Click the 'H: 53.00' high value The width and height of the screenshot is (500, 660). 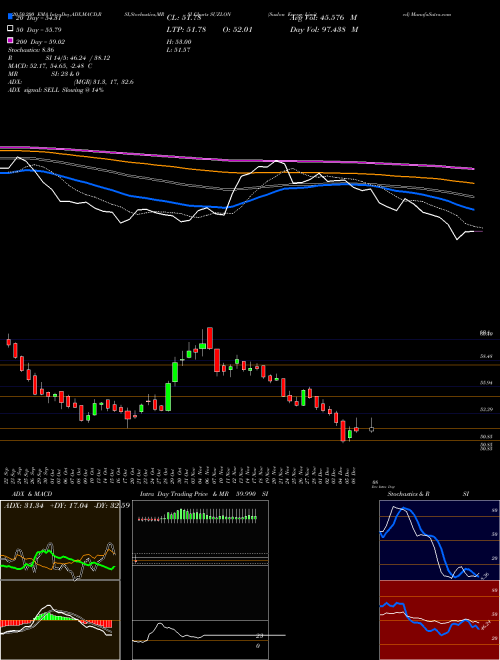coord(179,42)
